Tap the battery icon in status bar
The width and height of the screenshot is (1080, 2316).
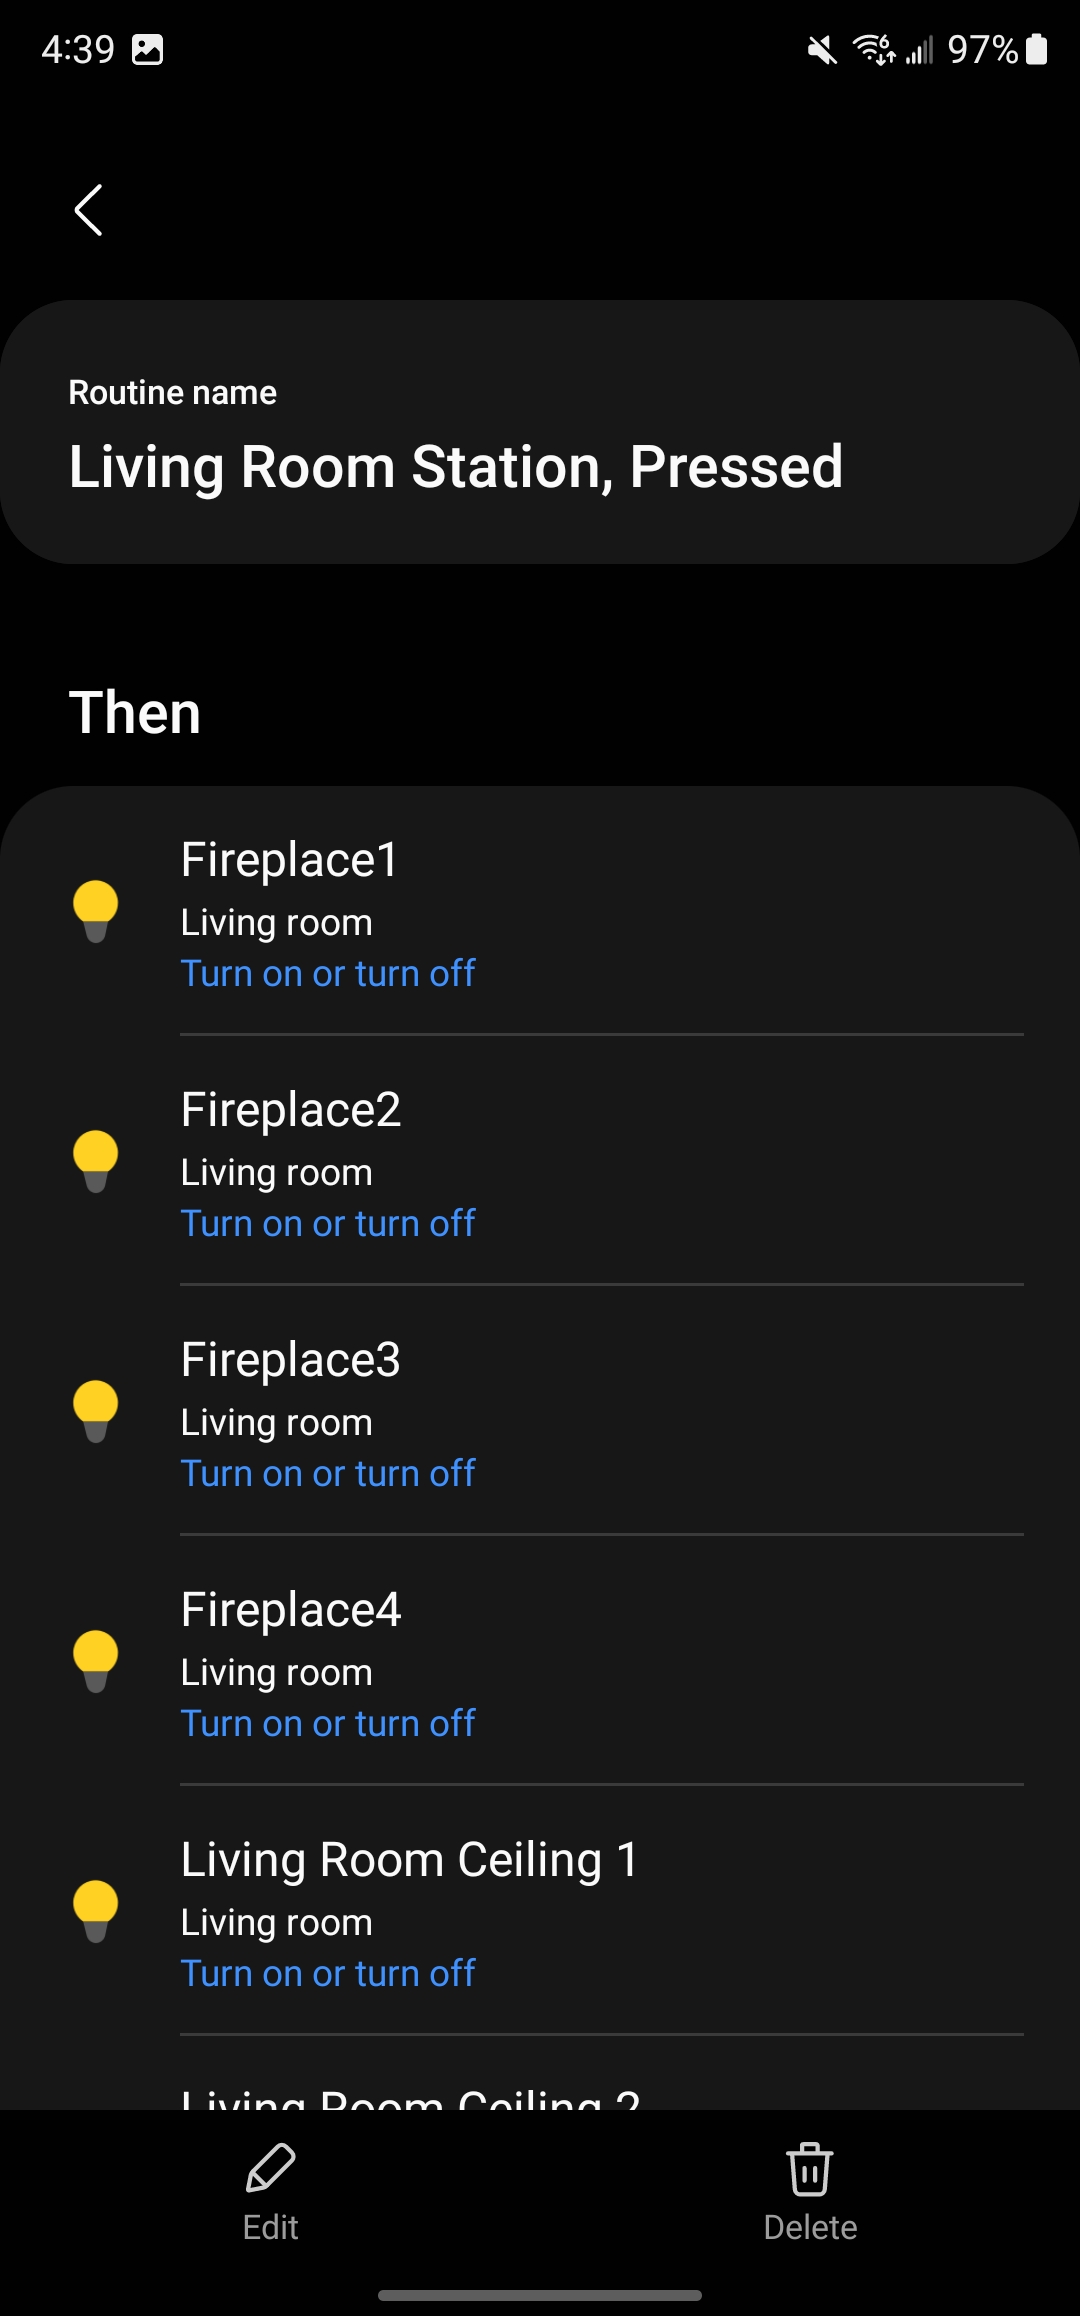[x=1037, y=49]
